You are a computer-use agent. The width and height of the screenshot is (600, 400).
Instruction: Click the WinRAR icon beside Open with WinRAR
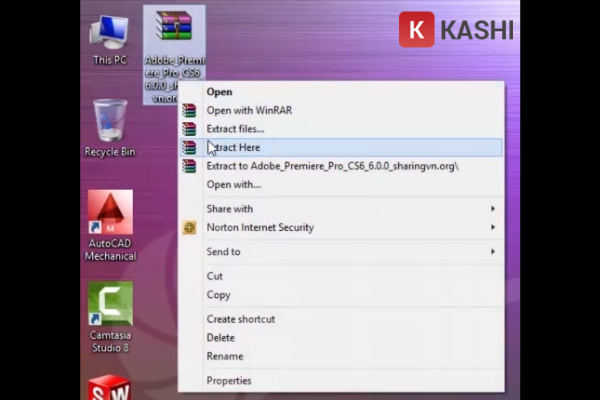coord(189,110)
